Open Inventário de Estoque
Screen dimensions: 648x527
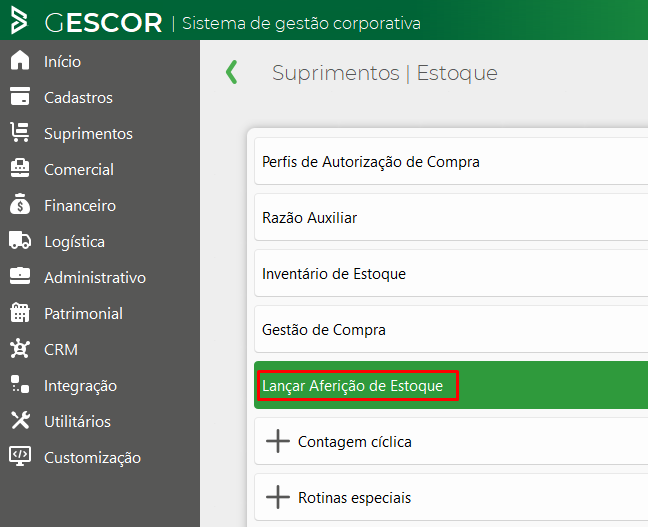(333, 273)
